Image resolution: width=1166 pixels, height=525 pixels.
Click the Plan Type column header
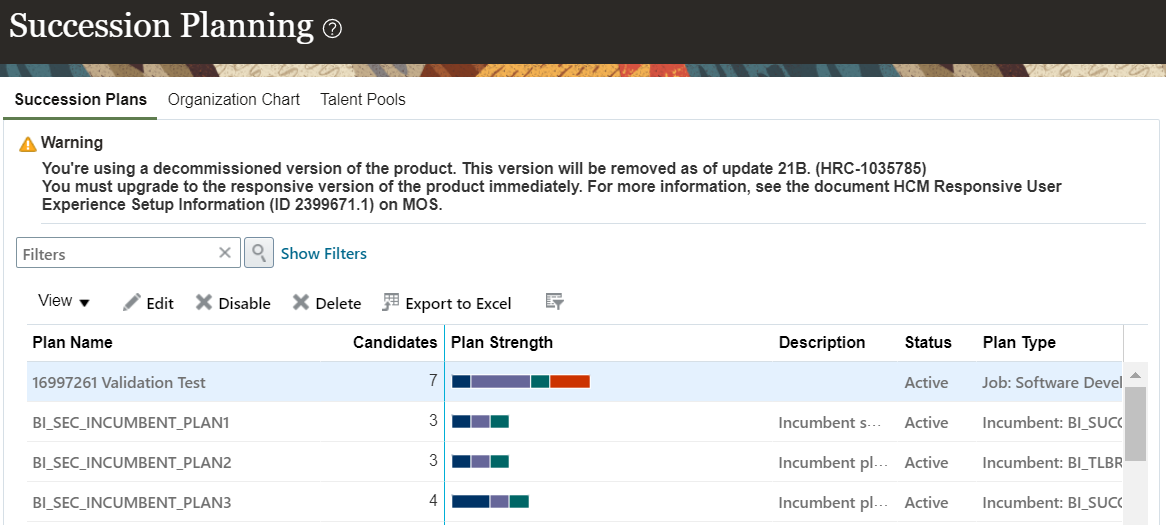[1020, 342]
